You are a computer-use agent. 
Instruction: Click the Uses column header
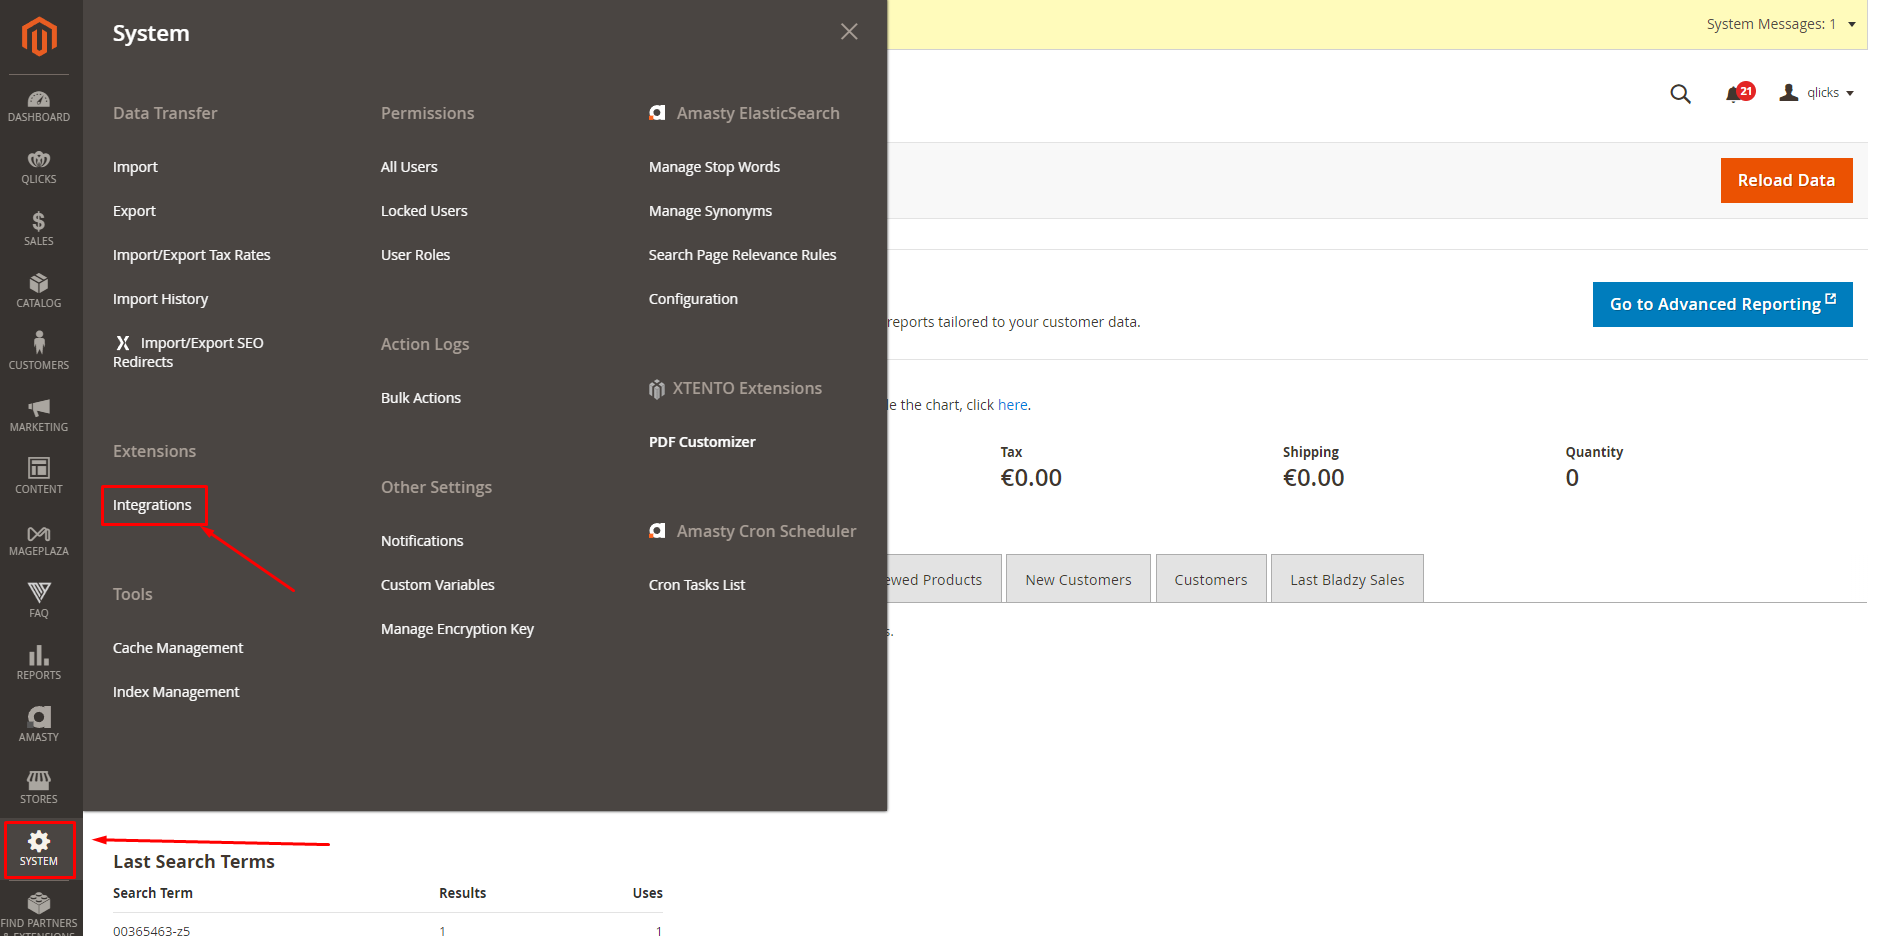coord(647,893)
